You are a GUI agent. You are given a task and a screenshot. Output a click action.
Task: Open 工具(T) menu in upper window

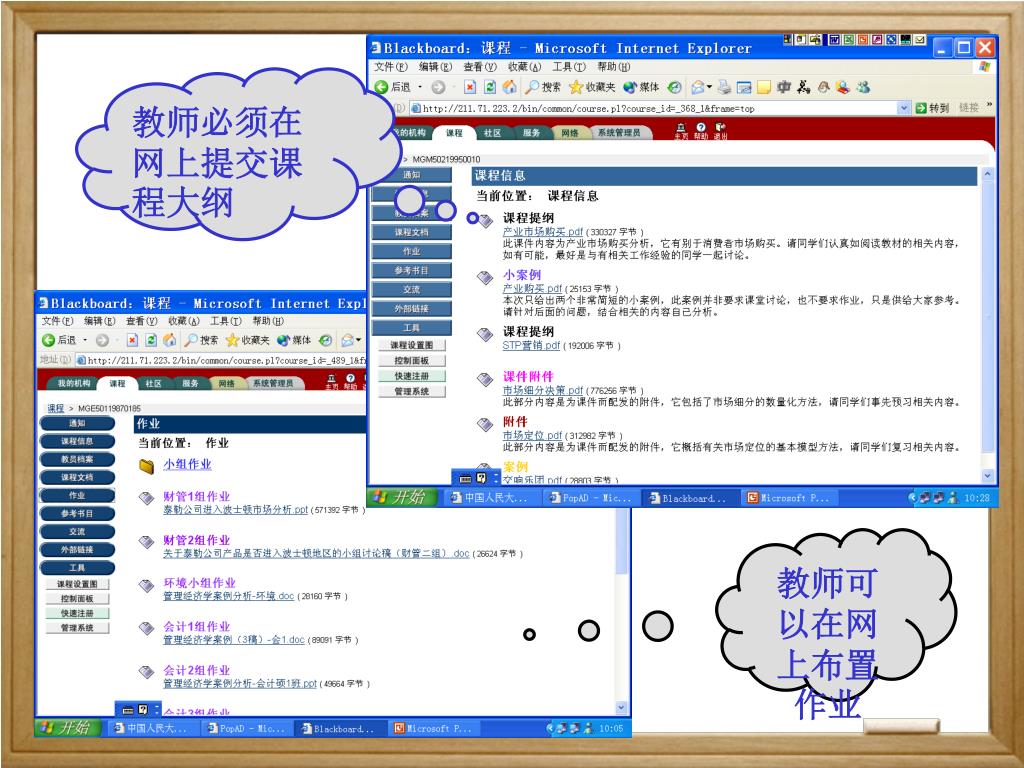tap(569, 67)
